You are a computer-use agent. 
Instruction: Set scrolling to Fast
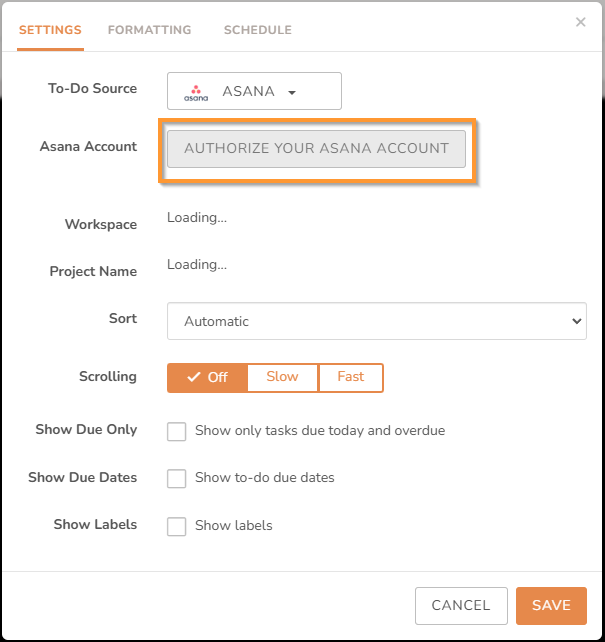click(x=351, y=378)
